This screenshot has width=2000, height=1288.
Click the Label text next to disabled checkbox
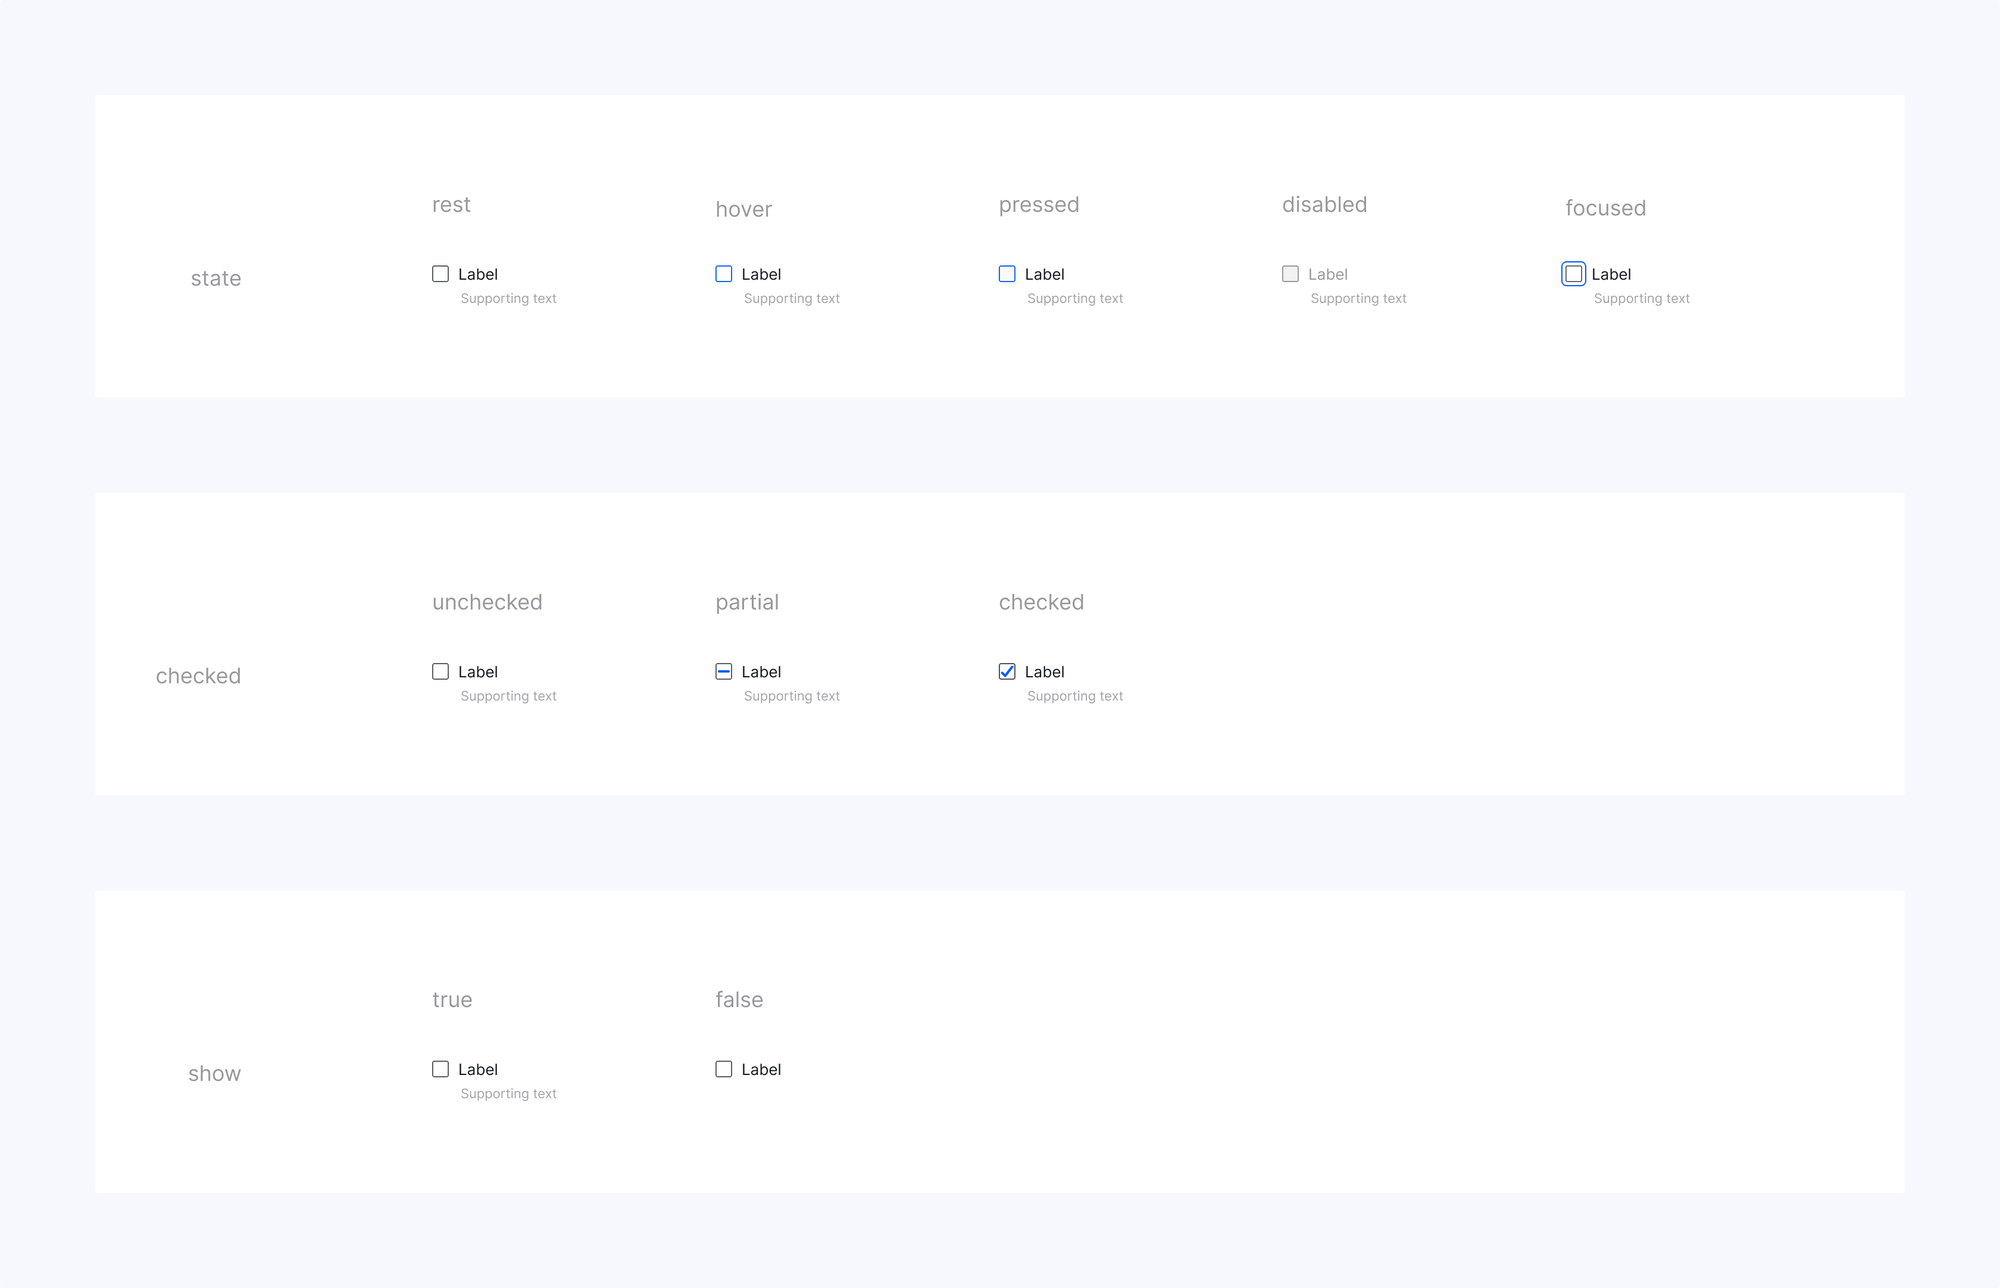point(1327,274)
